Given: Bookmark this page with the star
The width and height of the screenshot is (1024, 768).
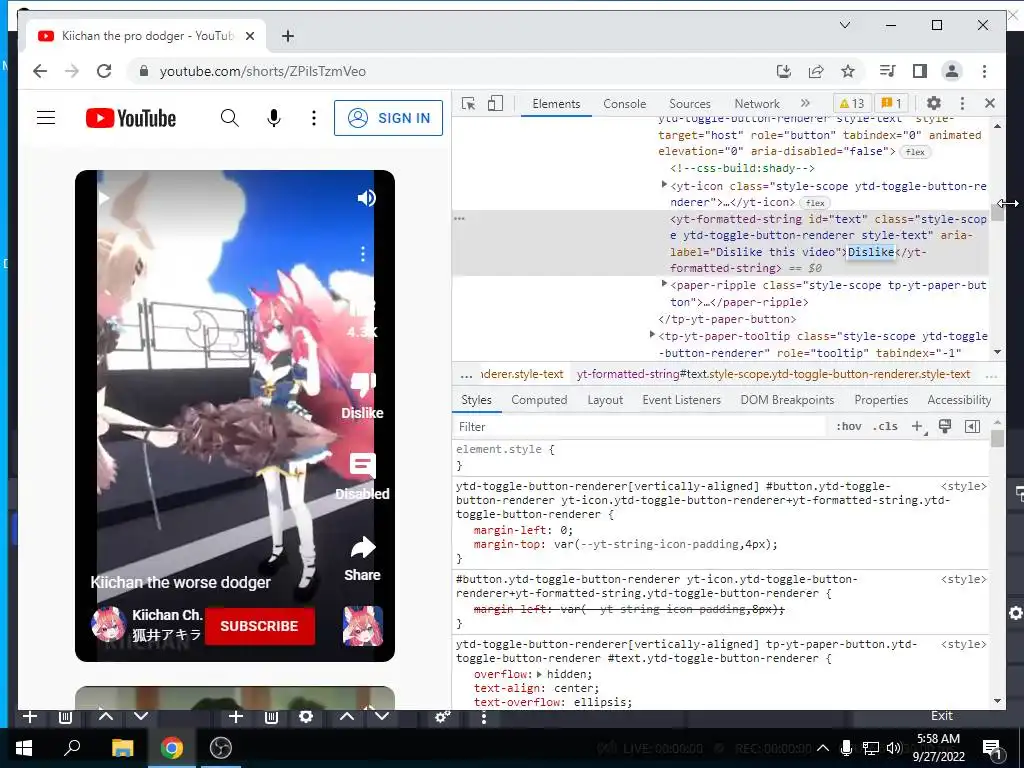Looking at the screenshot, I should pyautogui.click(x=848, y=71).
